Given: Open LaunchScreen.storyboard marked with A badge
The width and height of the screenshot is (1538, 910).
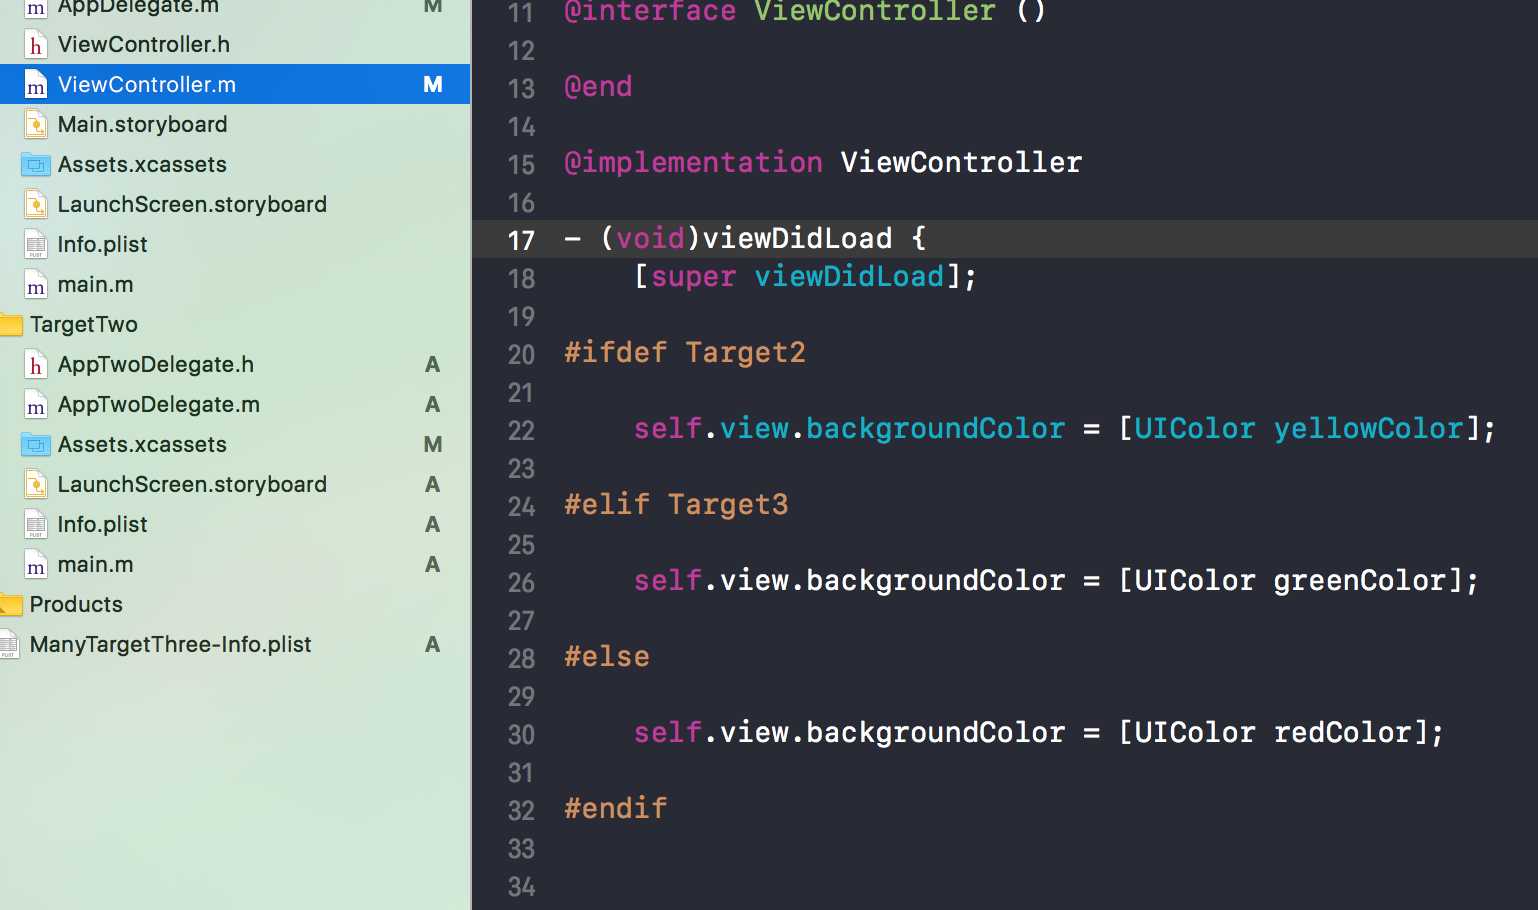Looking at the screenshot, I should click(x=192, y=484).
